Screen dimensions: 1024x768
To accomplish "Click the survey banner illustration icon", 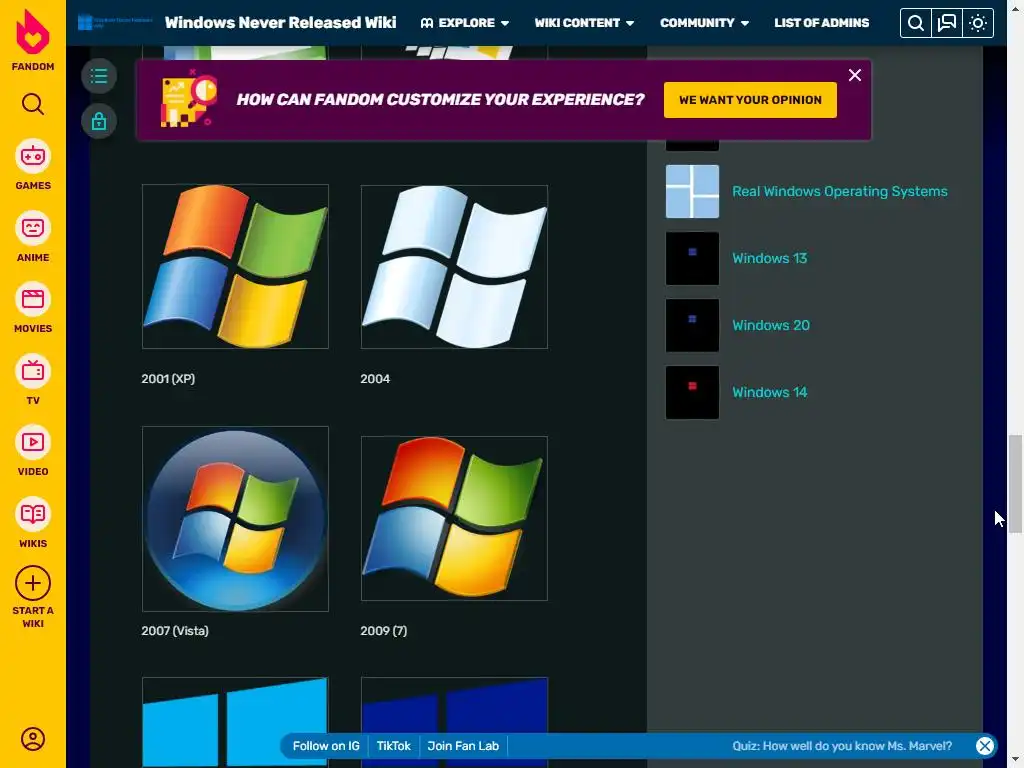I will click(x=189, y=99).
